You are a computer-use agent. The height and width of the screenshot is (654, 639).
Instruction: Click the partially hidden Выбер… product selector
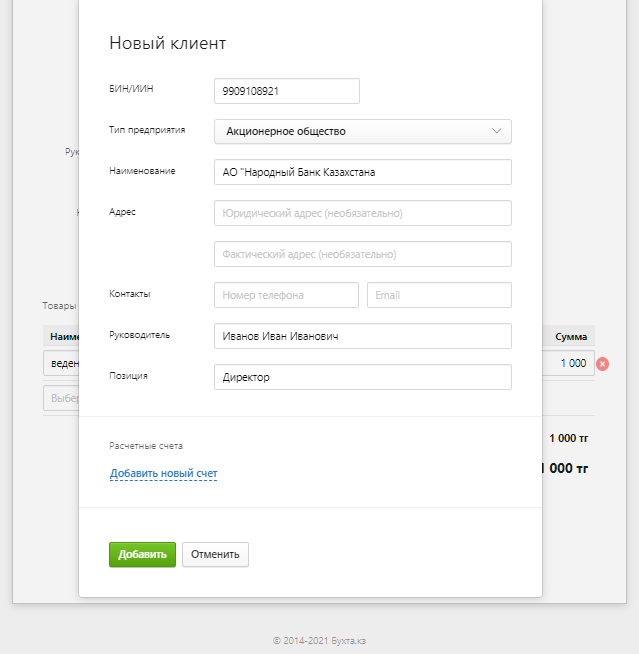(61, 398)
